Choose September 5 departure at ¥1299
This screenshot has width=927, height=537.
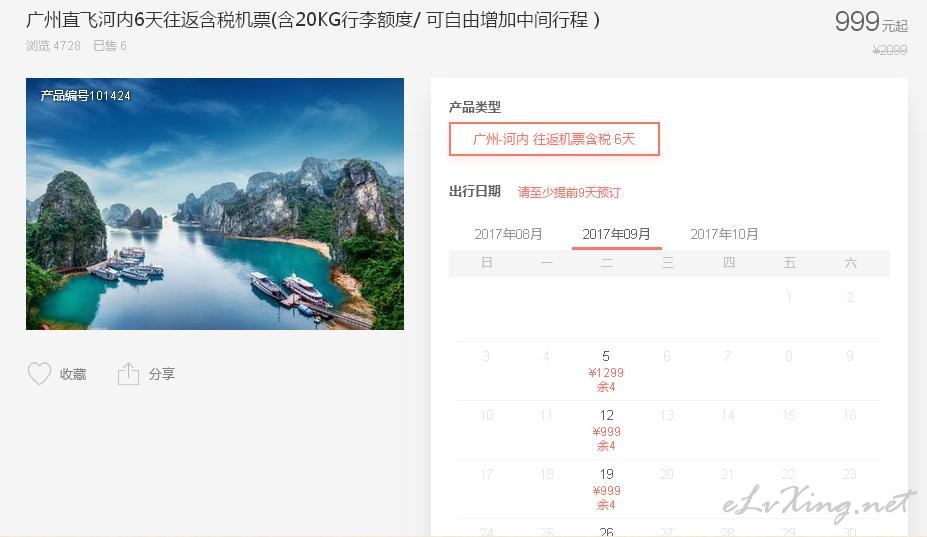coord(606,371)
